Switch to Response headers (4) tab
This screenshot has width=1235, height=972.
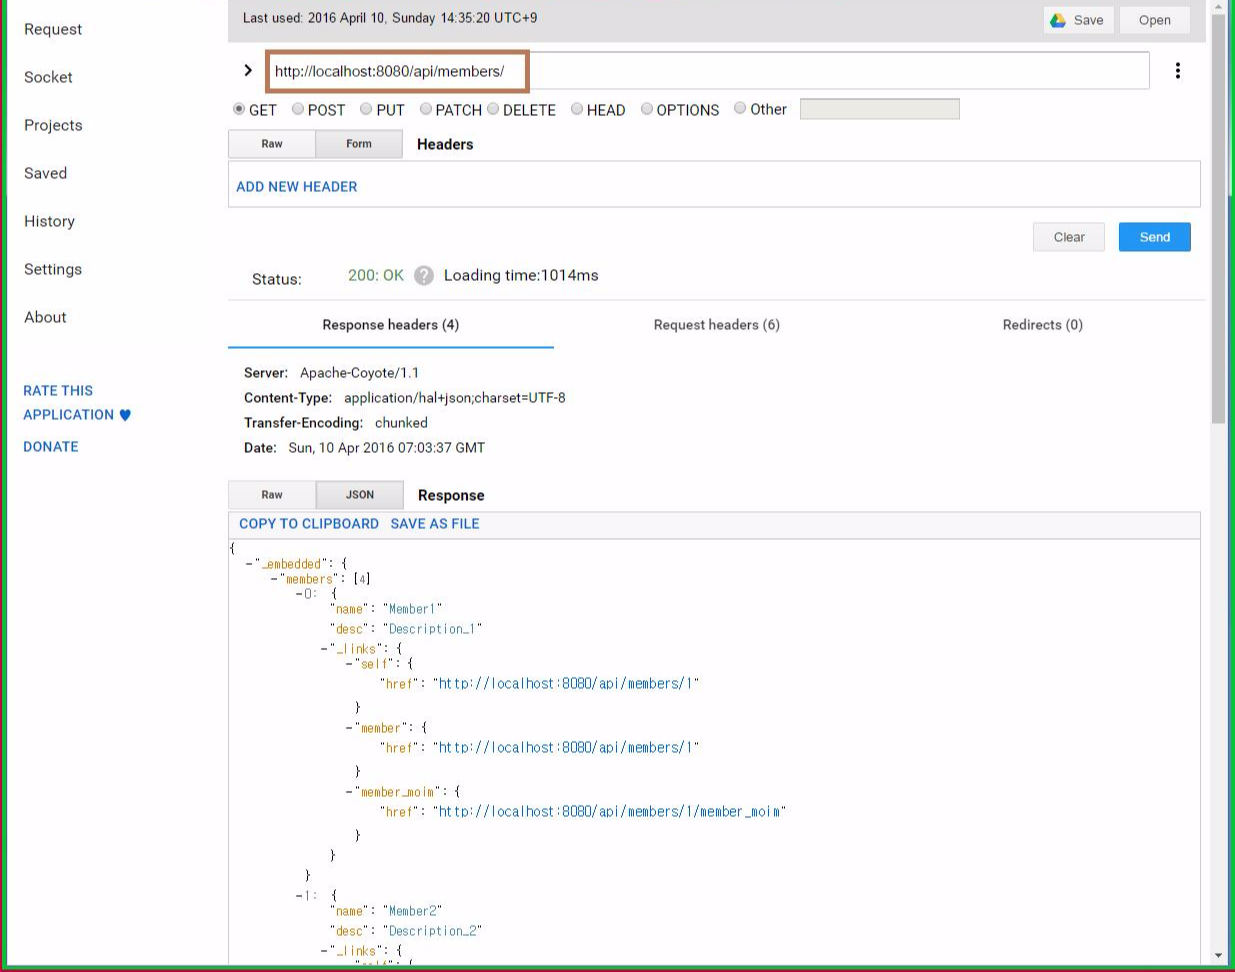pyautogui.click(x=391, y=325)
